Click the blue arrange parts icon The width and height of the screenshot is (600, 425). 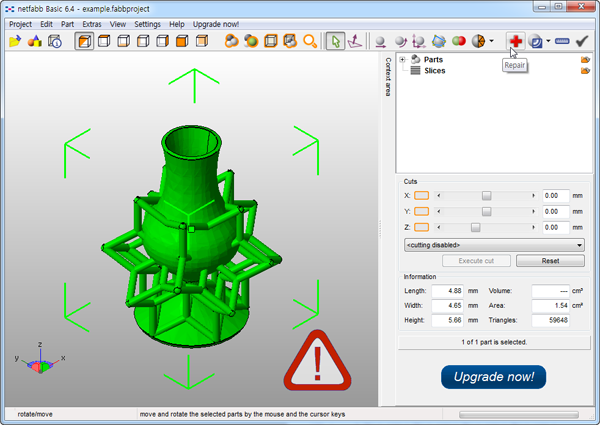coord(439,41)
